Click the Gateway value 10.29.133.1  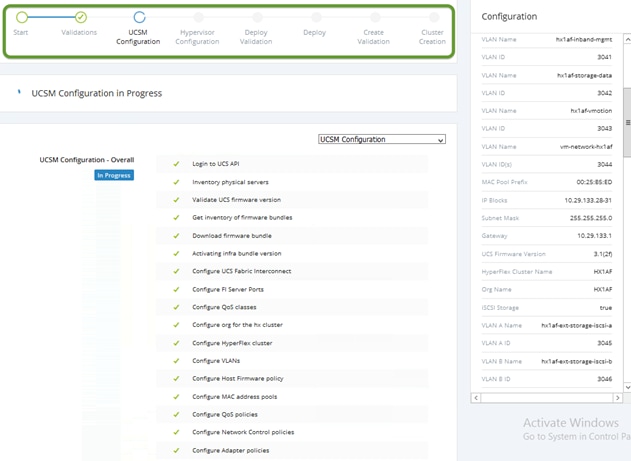click(x=594, y=236)
